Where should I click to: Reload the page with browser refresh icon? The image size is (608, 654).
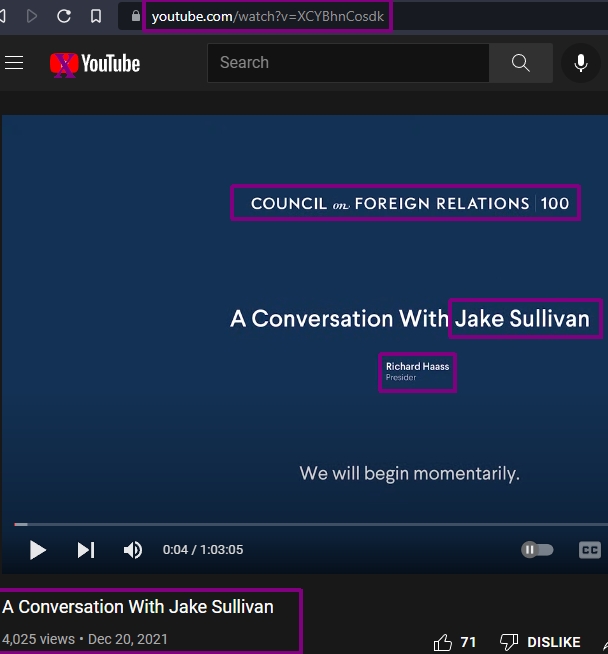[64, 16]
